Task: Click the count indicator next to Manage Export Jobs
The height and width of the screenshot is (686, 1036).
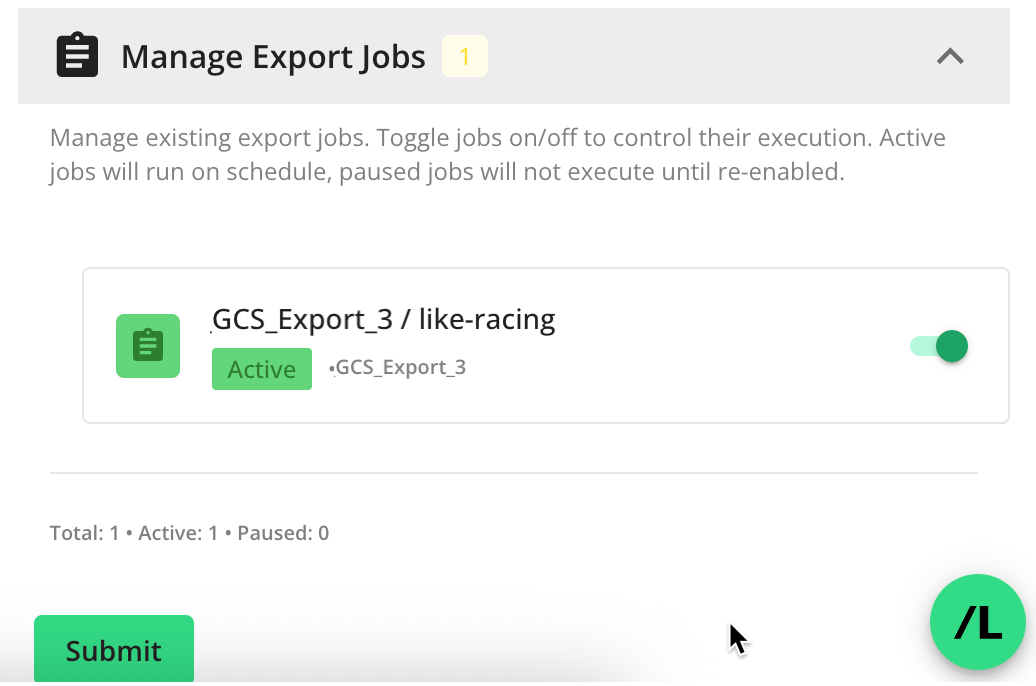Action: [464, 56]
